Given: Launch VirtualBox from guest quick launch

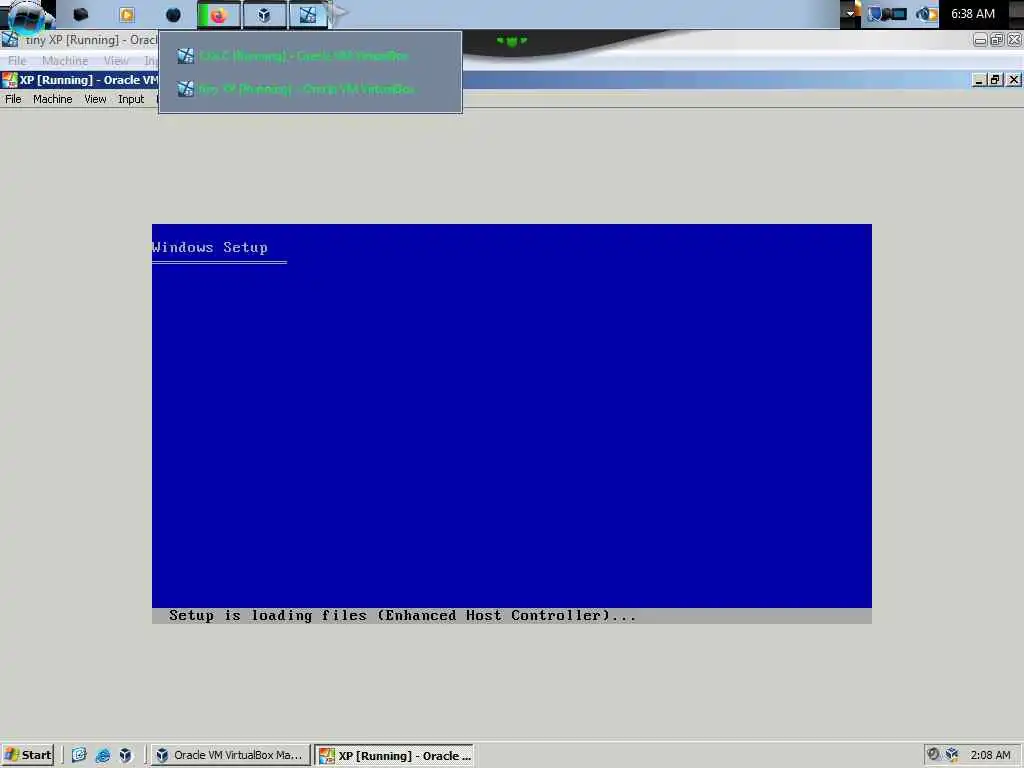Looking at the screenshot, I should tap(125, 755).
